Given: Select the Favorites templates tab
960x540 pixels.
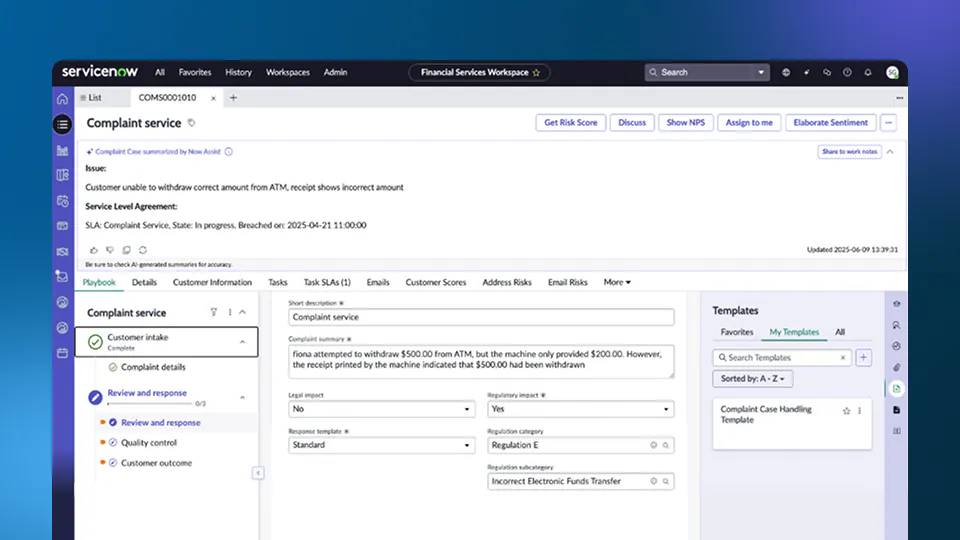Looking at the screenshot, I should coord(737,332).
